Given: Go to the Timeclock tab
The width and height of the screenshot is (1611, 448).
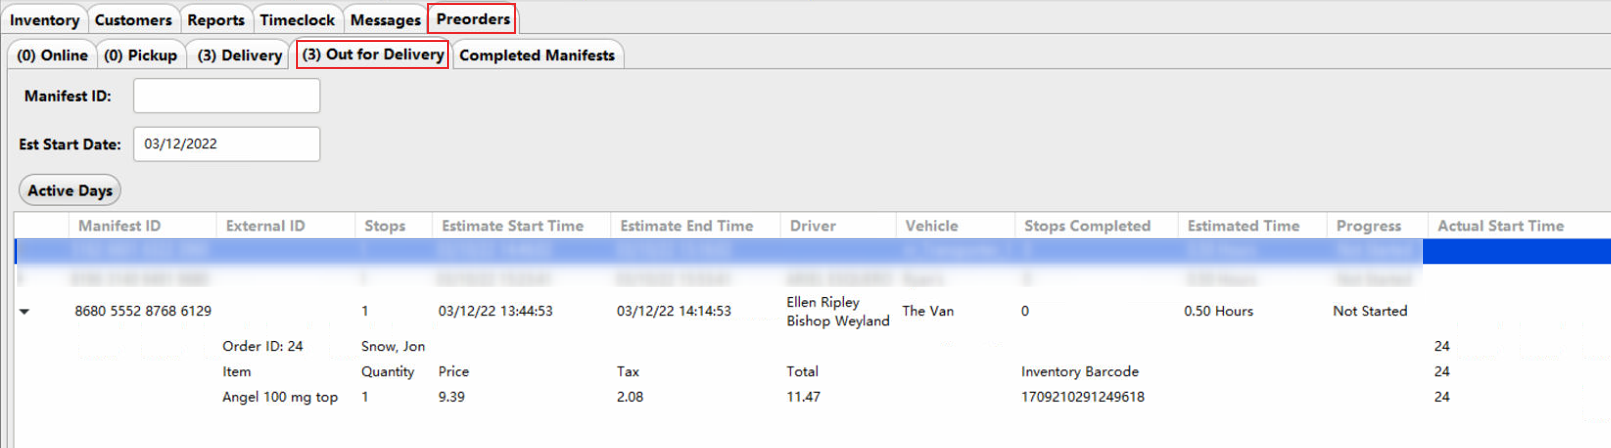Looking at the screenshot, I should point(297,20).
